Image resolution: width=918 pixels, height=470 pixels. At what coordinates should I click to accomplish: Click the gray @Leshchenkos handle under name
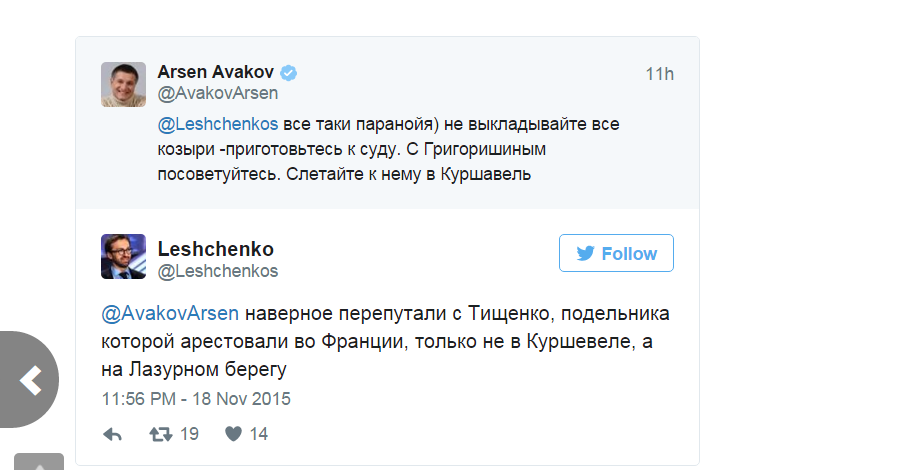[218, 271]
